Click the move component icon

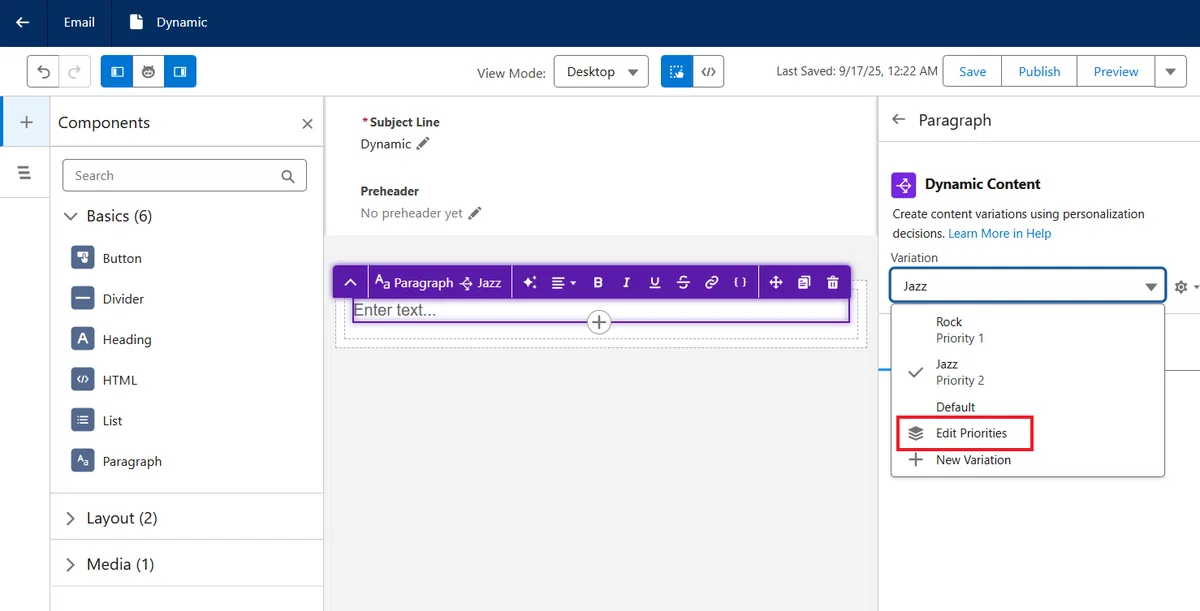[775, 283]
